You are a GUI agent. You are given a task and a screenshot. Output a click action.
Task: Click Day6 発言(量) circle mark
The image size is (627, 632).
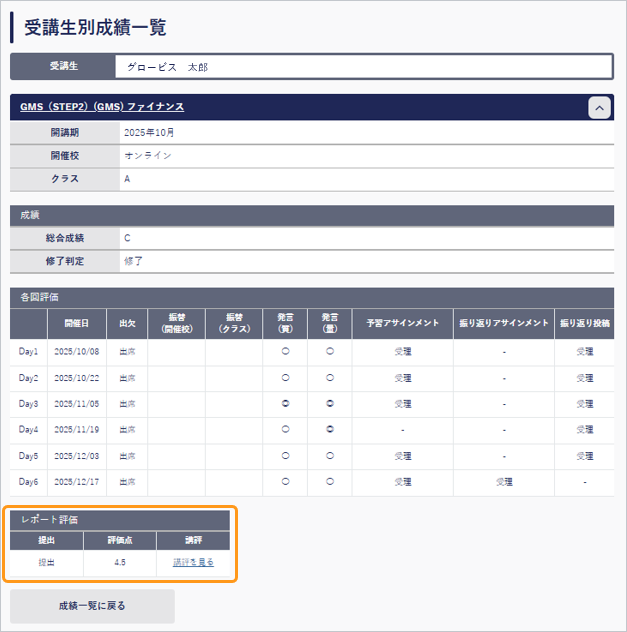pos(329,482)
